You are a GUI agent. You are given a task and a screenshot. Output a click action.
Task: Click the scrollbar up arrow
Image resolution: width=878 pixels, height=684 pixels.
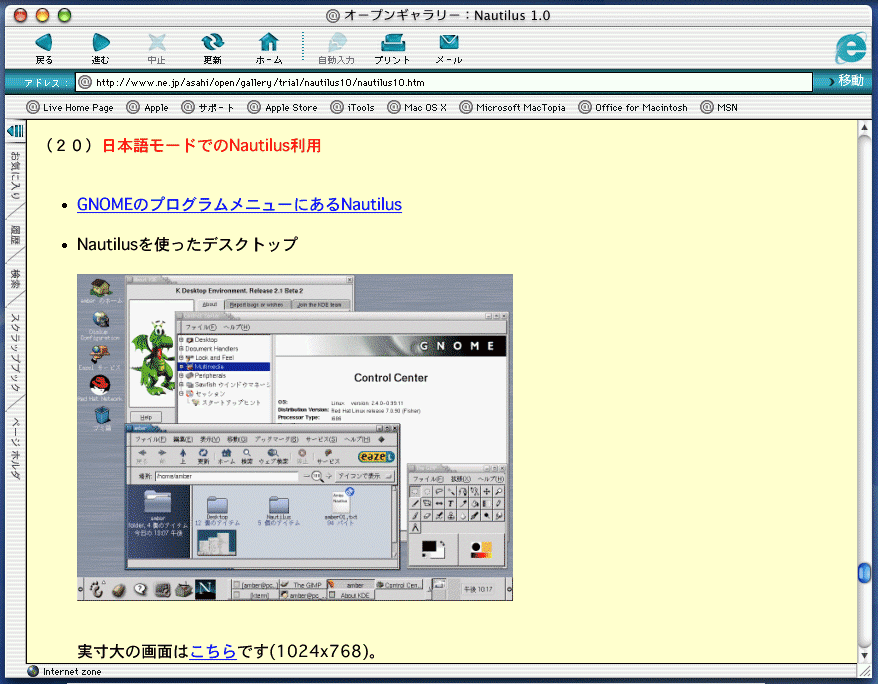pos(865,128)
